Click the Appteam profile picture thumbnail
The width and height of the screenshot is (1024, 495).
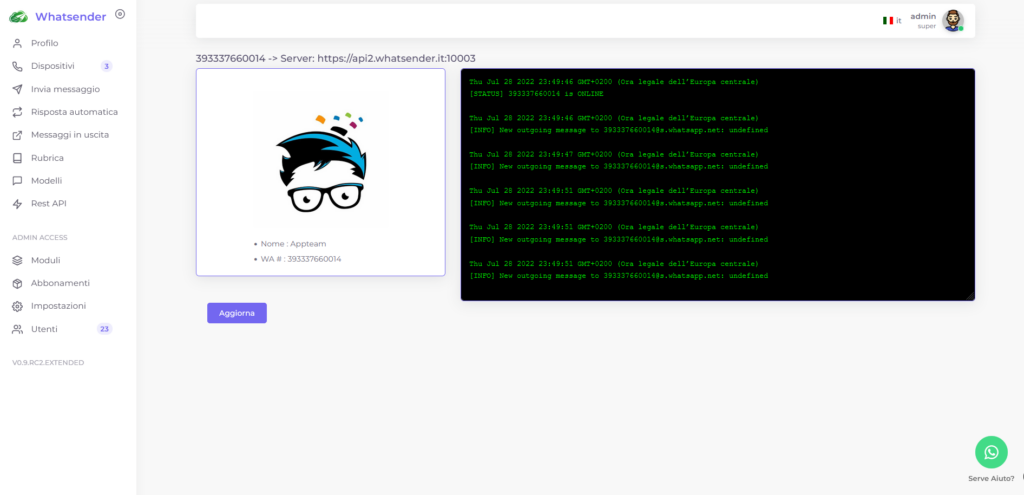click(x=321, y=159)
